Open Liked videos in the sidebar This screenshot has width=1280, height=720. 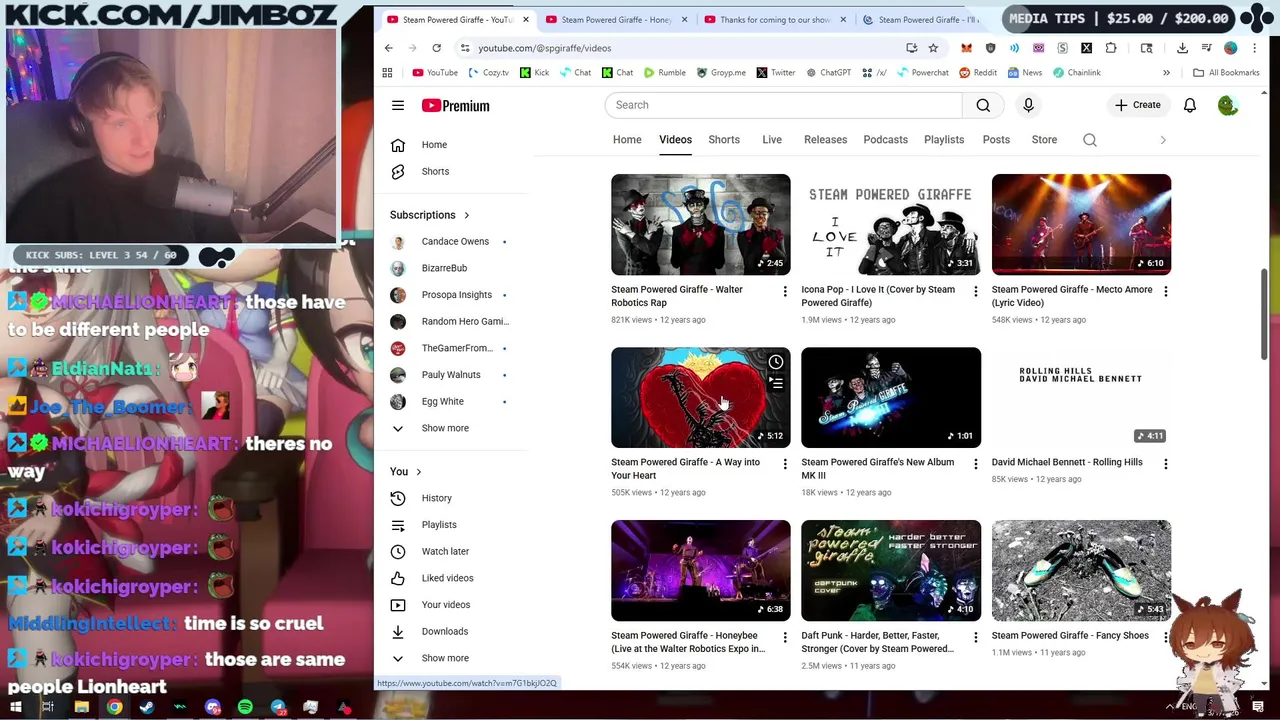pyautogui.click(x=447, y=578)
